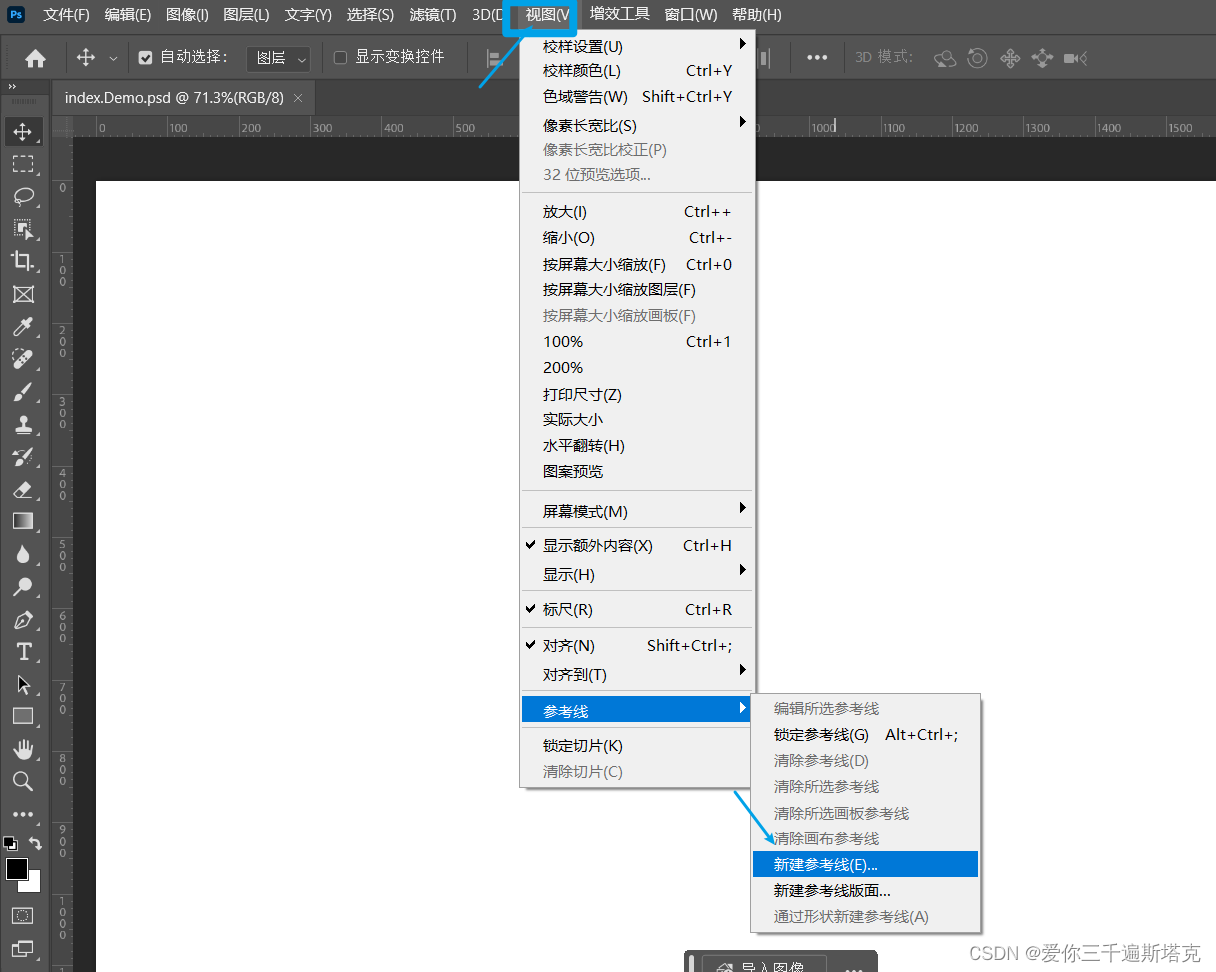Open the 滤镜(T) menu
The height and width of the screenshot is (972, 1216).
point(433,15)
